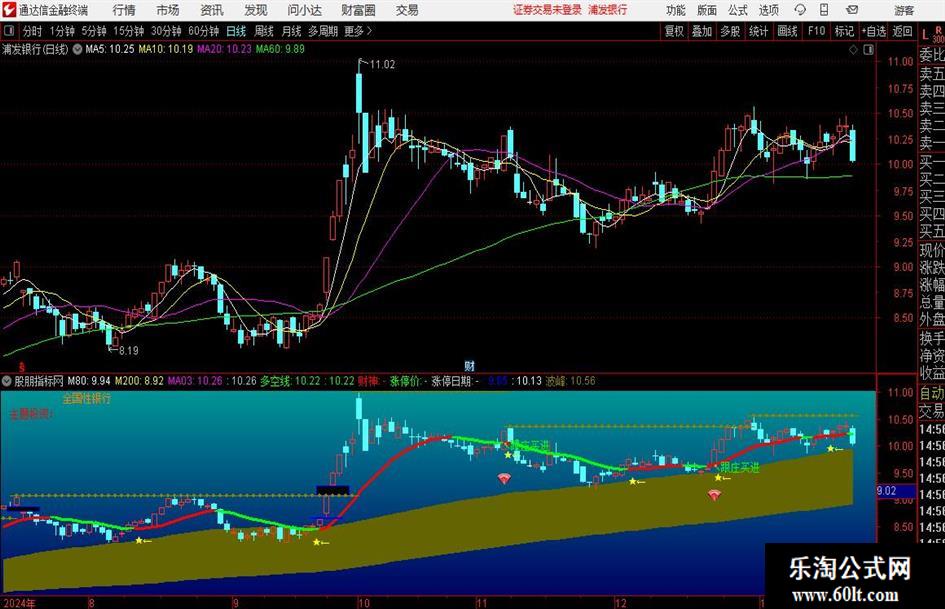945x609 pixels.
Task: Click the red fan signal icon near November
Action: tap(504, 479)
